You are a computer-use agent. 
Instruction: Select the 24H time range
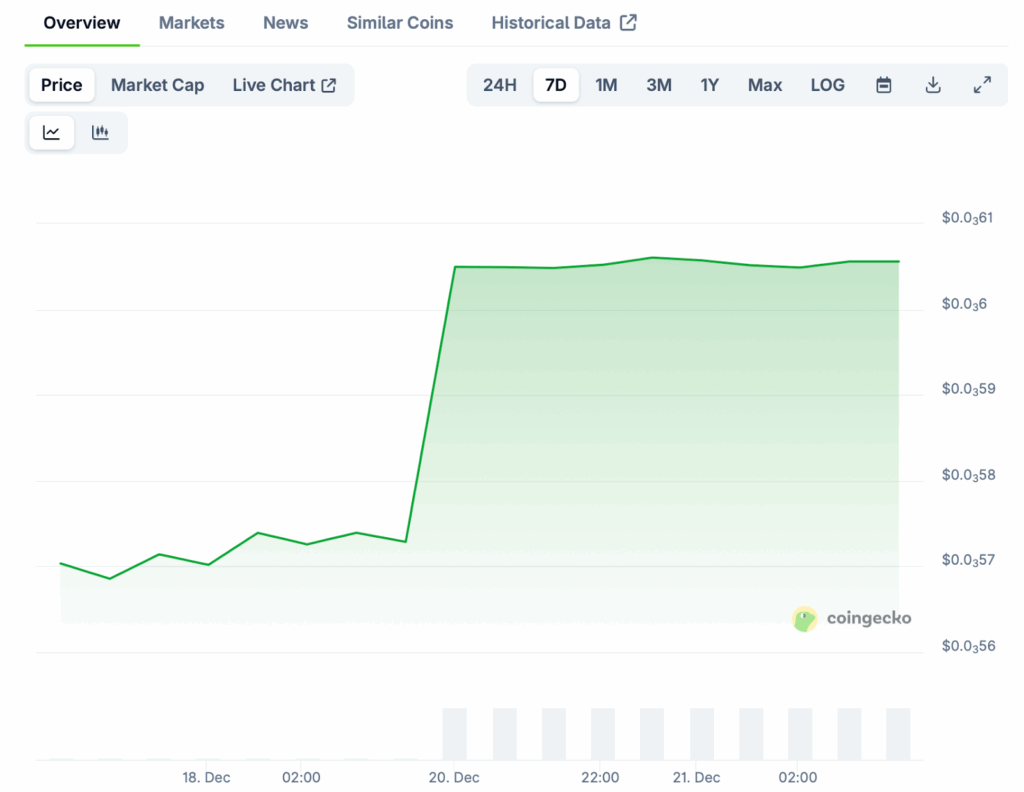(x=499, y=85)
